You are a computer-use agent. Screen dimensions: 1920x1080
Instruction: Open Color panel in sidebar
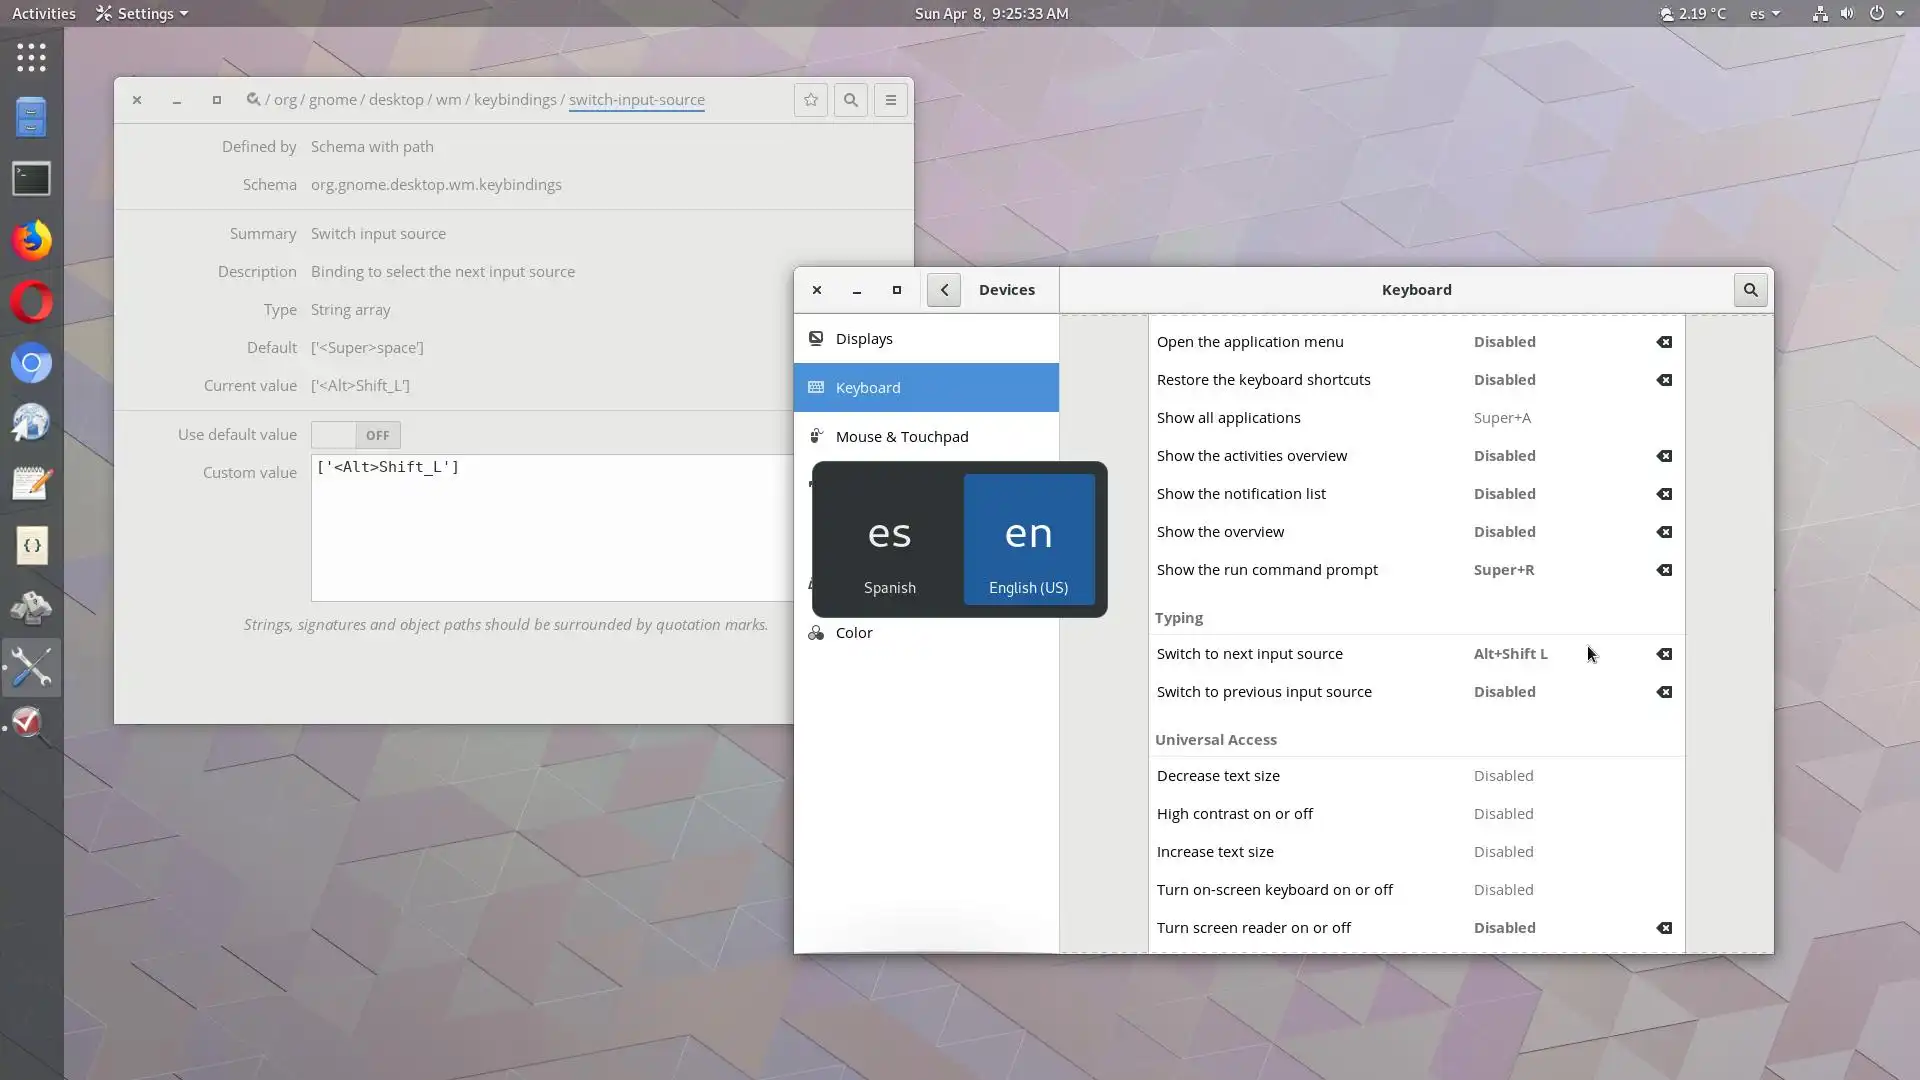pyautogui.click(x=854, y=633)
